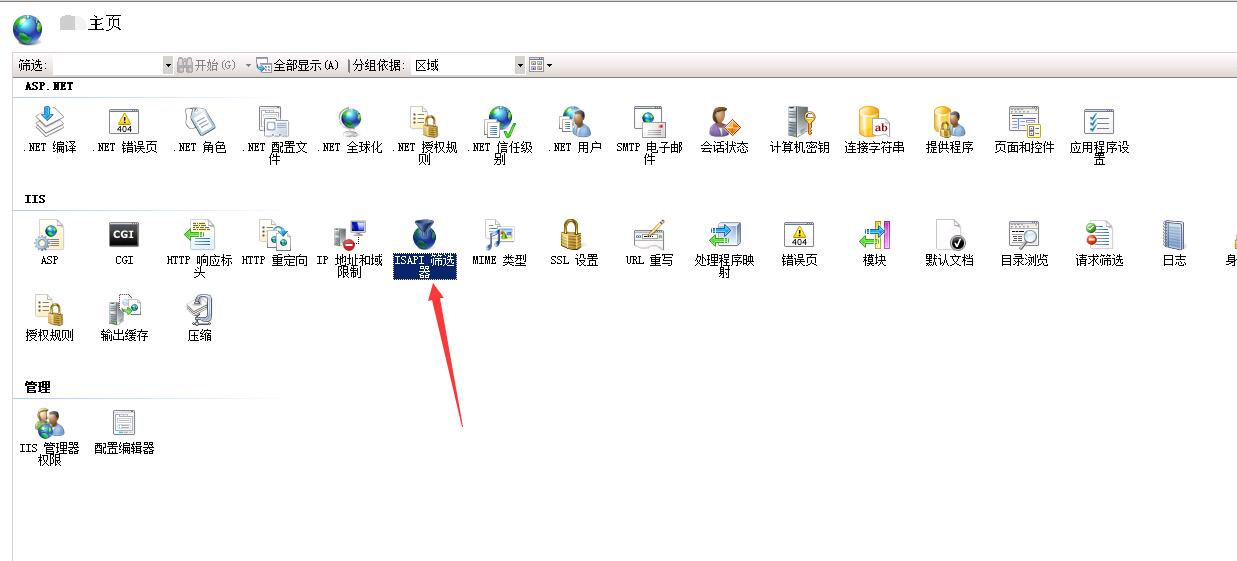
Task: Open the 处理程序映射 icon
Action: pyautogui.click(x=724, y=237)
